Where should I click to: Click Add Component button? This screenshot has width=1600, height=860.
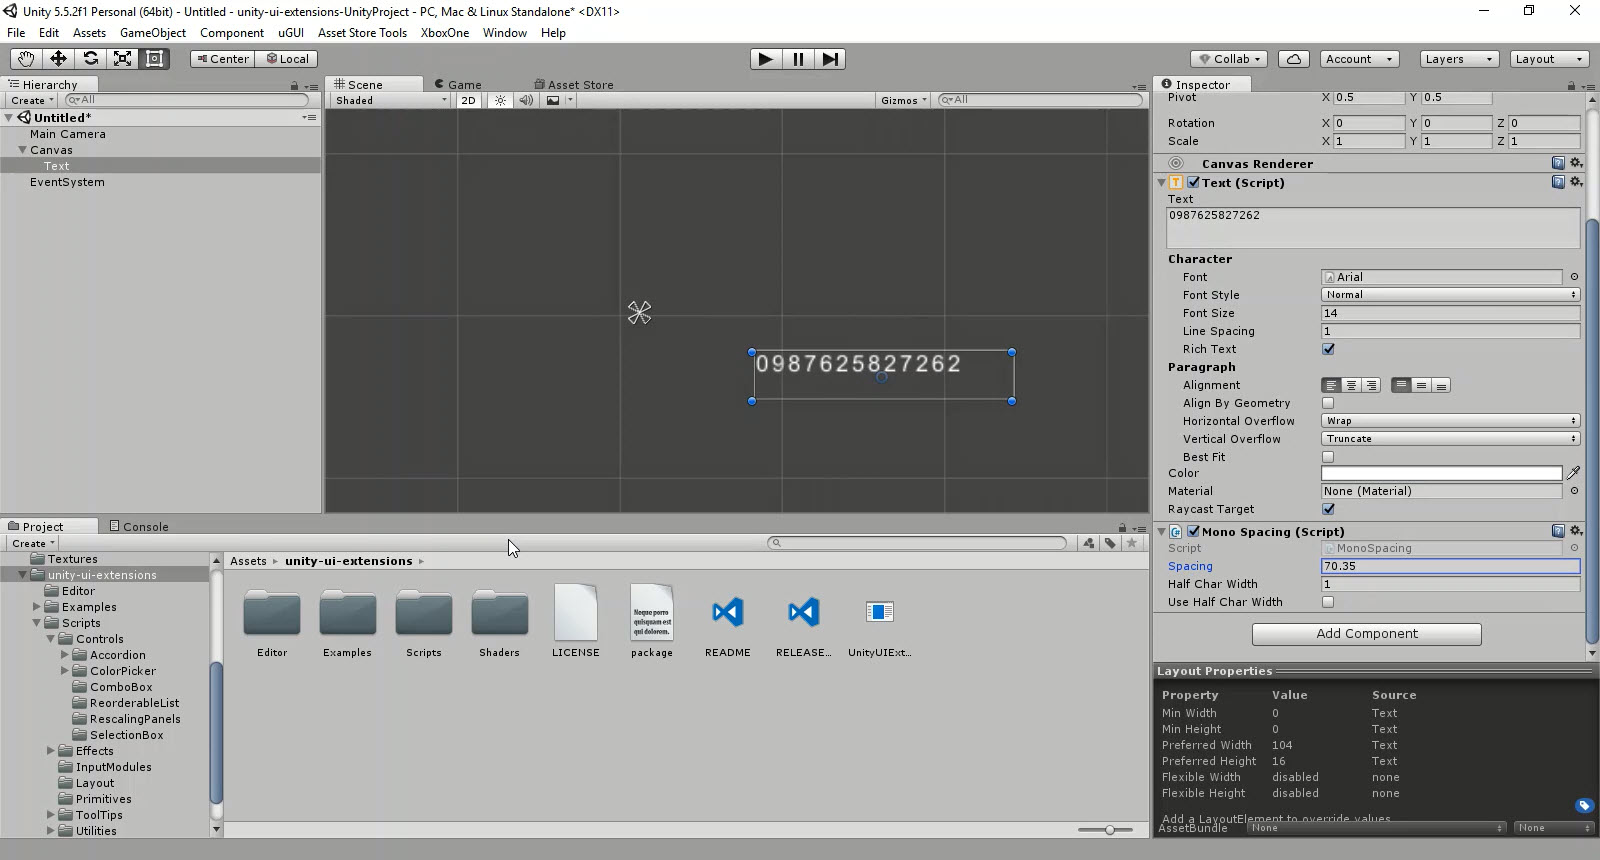[x=1366, y=634]
